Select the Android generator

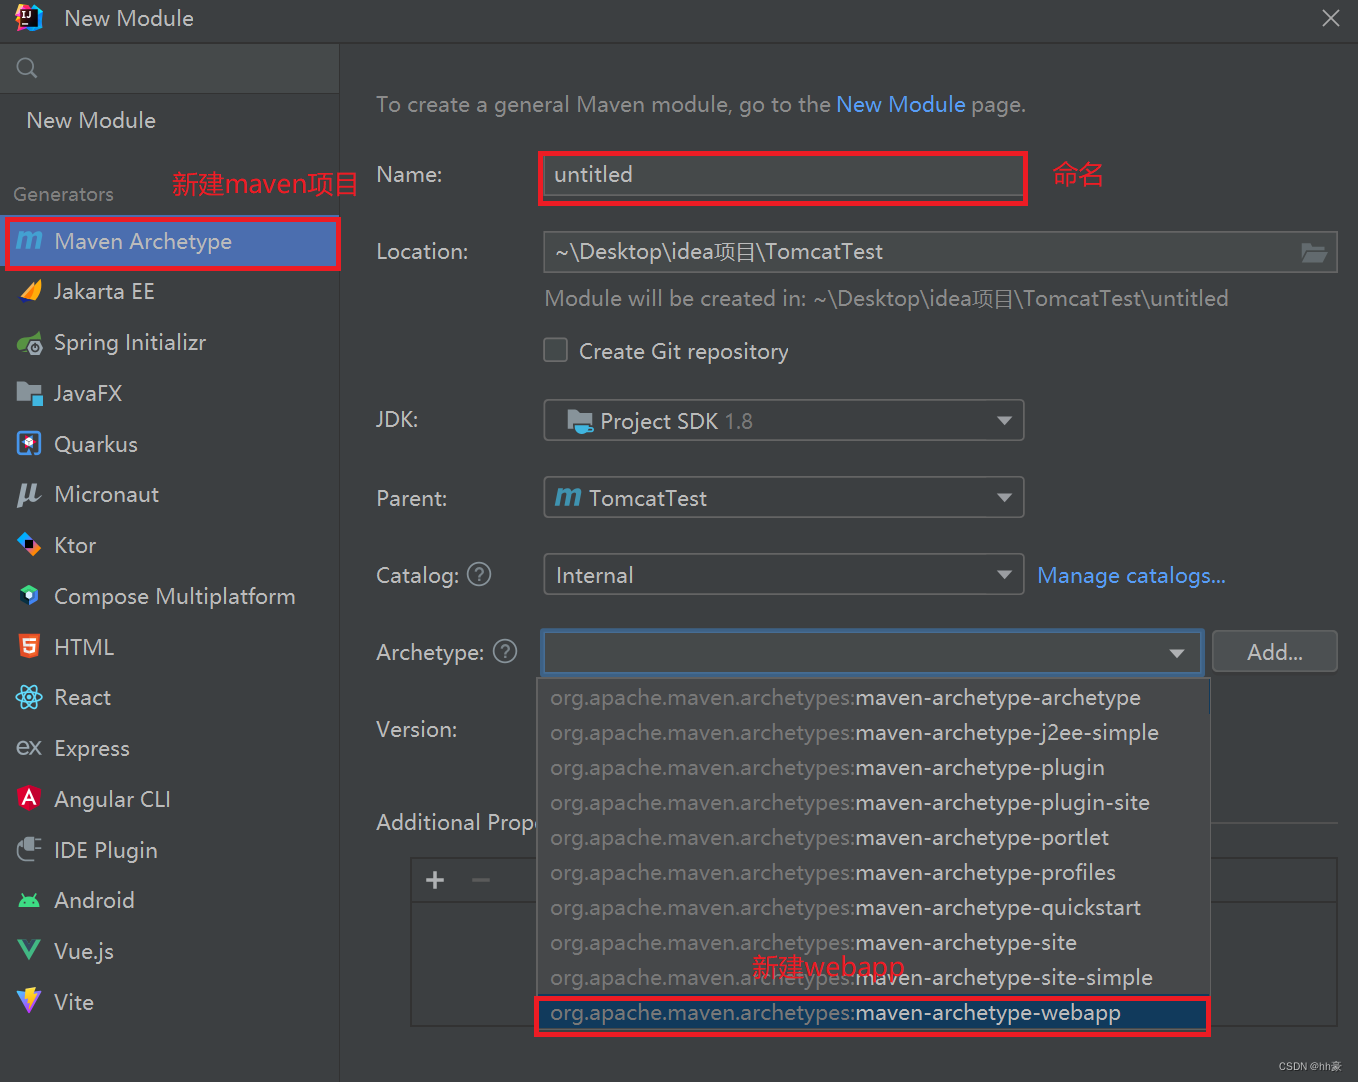click(170, 900)
